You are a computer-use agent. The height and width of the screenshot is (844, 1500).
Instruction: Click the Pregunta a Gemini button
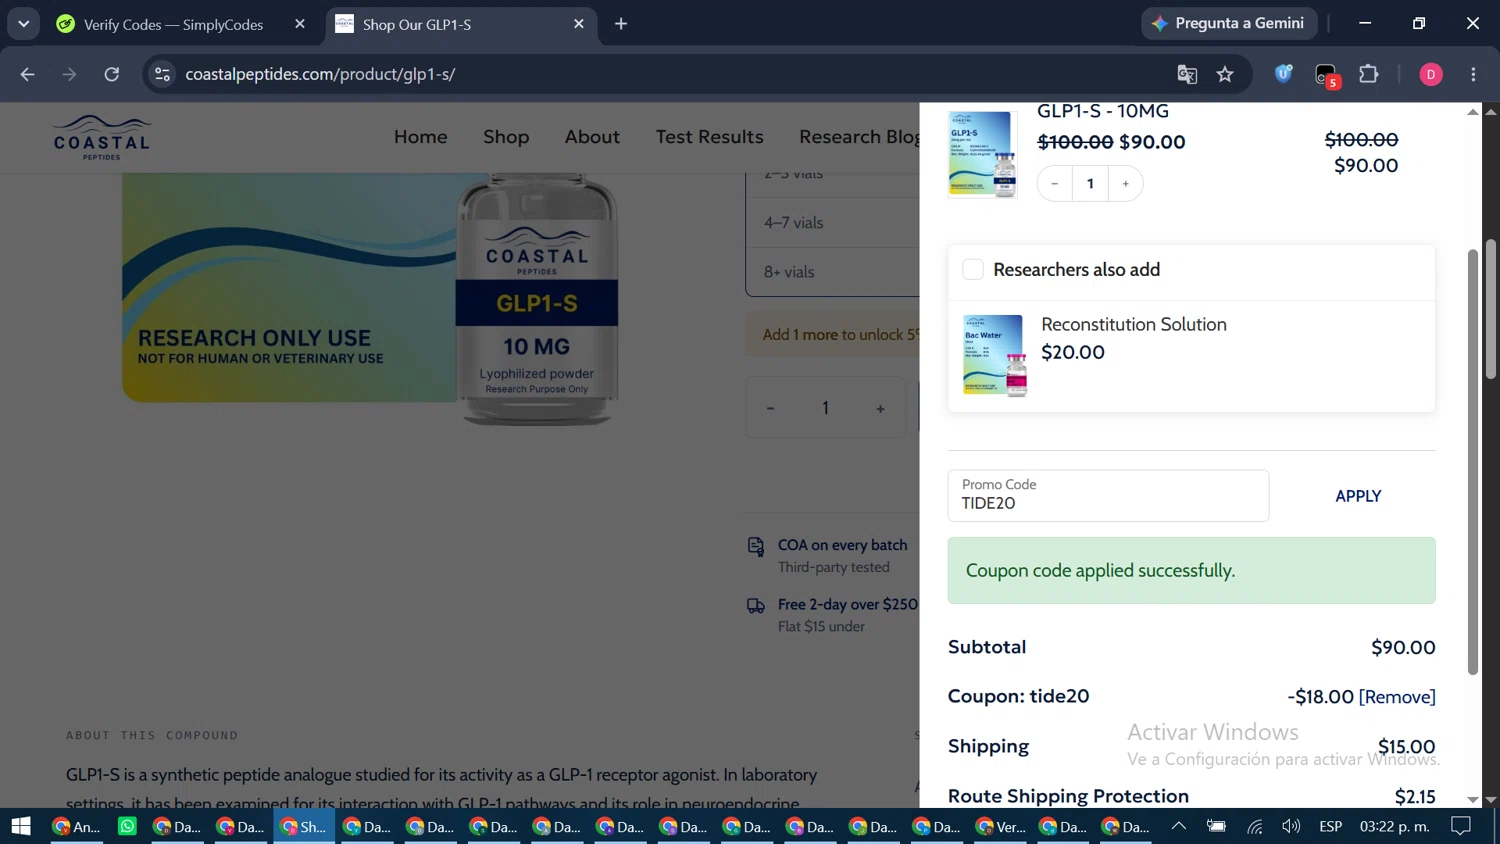coord(1228,23)
